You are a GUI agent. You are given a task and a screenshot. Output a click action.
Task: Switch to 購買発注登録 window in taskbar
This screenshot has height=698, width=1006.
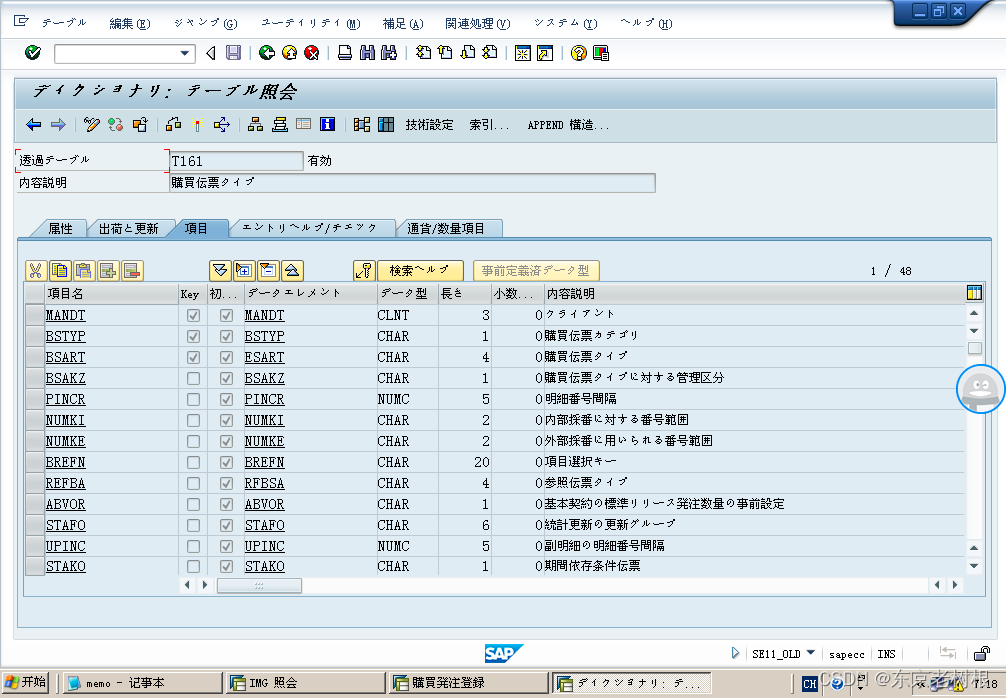pos(469,683)
